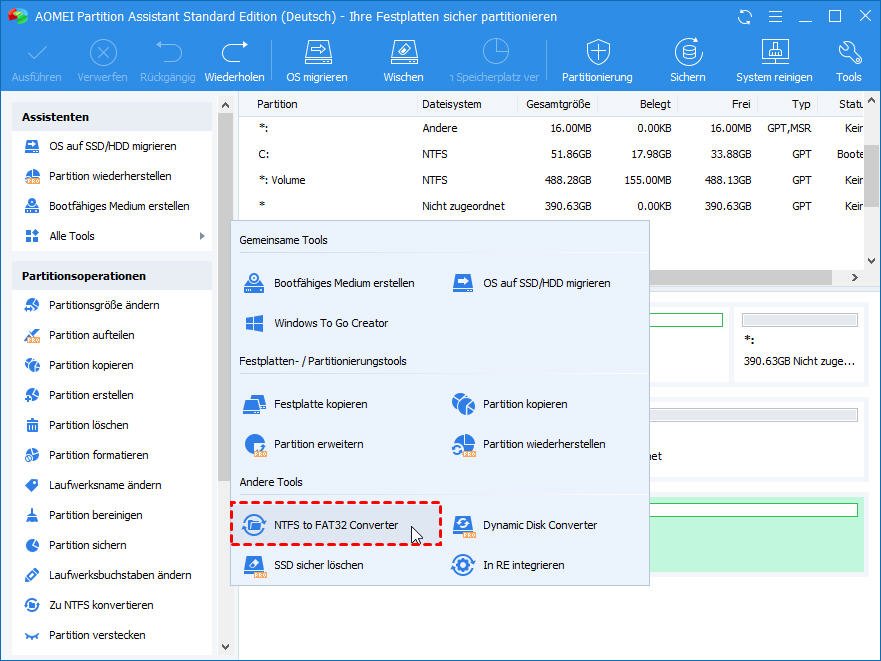Collapse the Assistenten section header
881x661 pixels.
coord(112,117)
